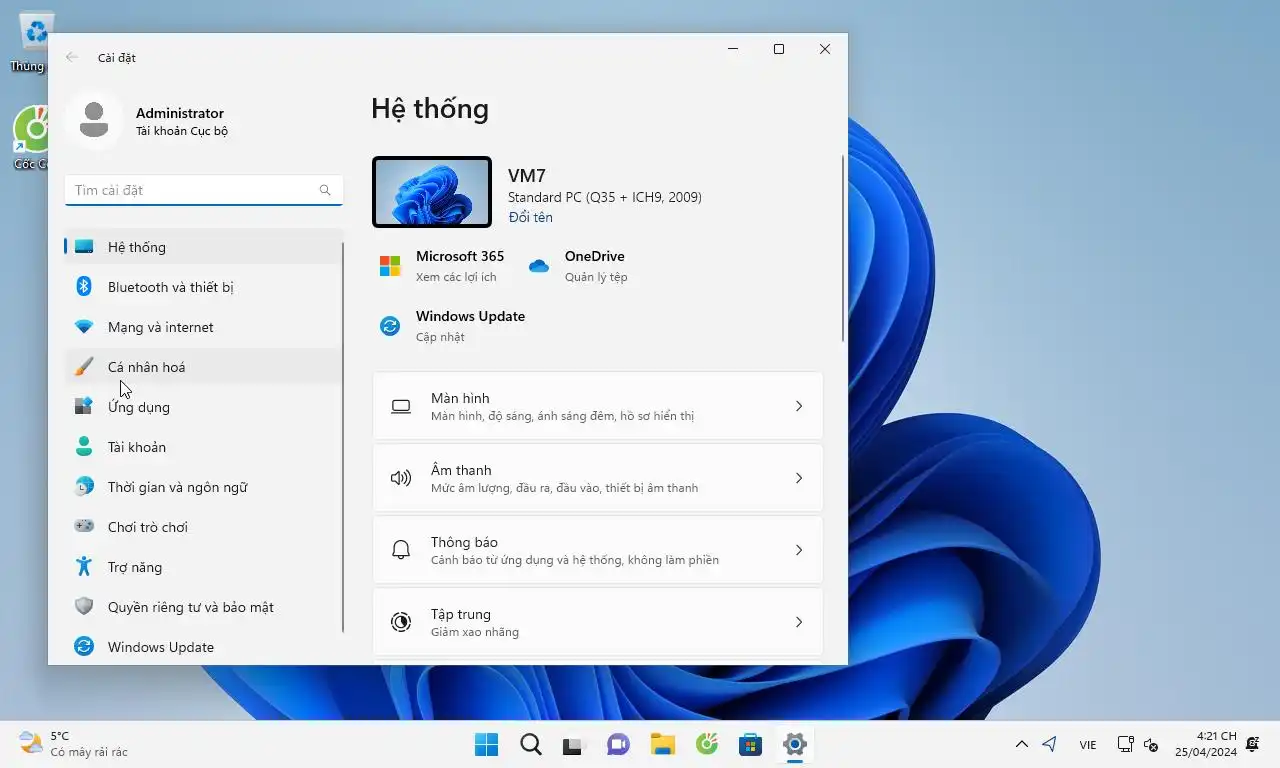1280x768 pixels.
Task: Open the weather widget showing 5°C
Action: 73,744
